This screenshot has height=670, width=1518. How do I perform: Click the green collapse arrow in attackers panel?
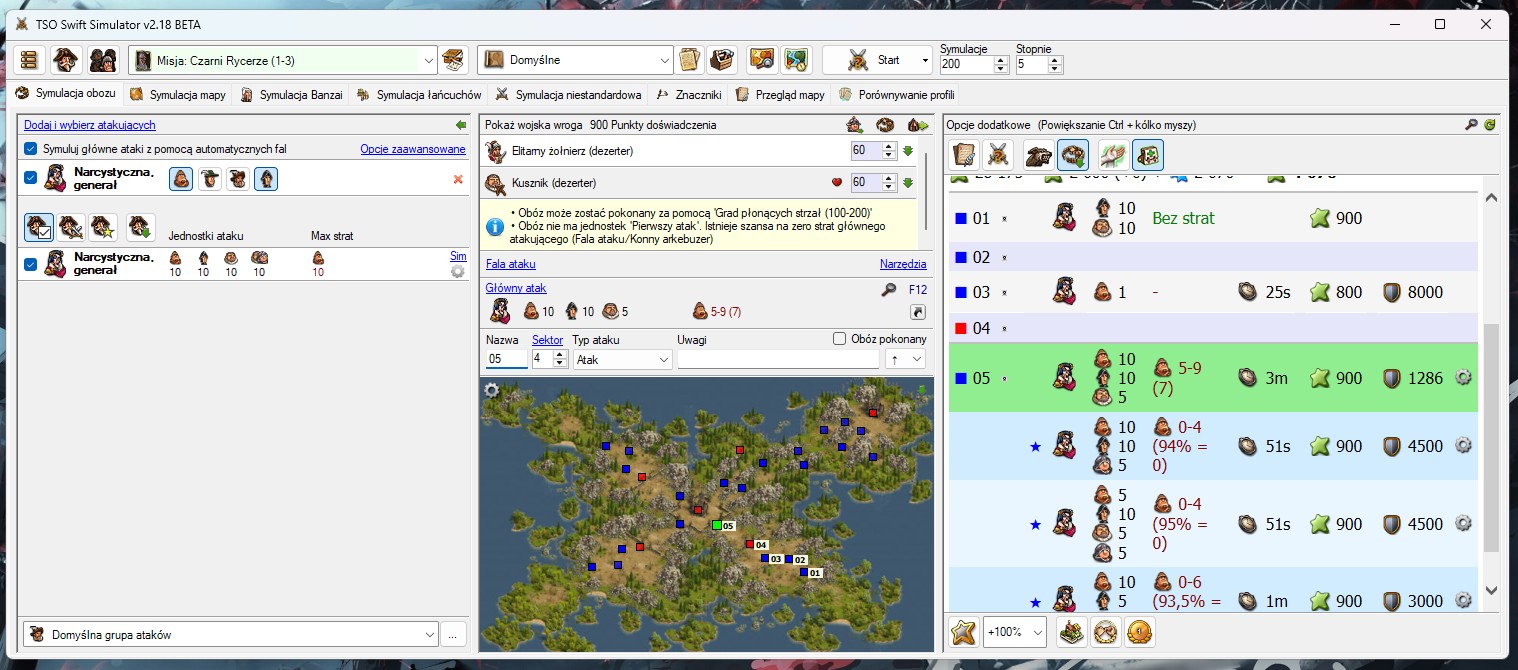click(460, 125)
